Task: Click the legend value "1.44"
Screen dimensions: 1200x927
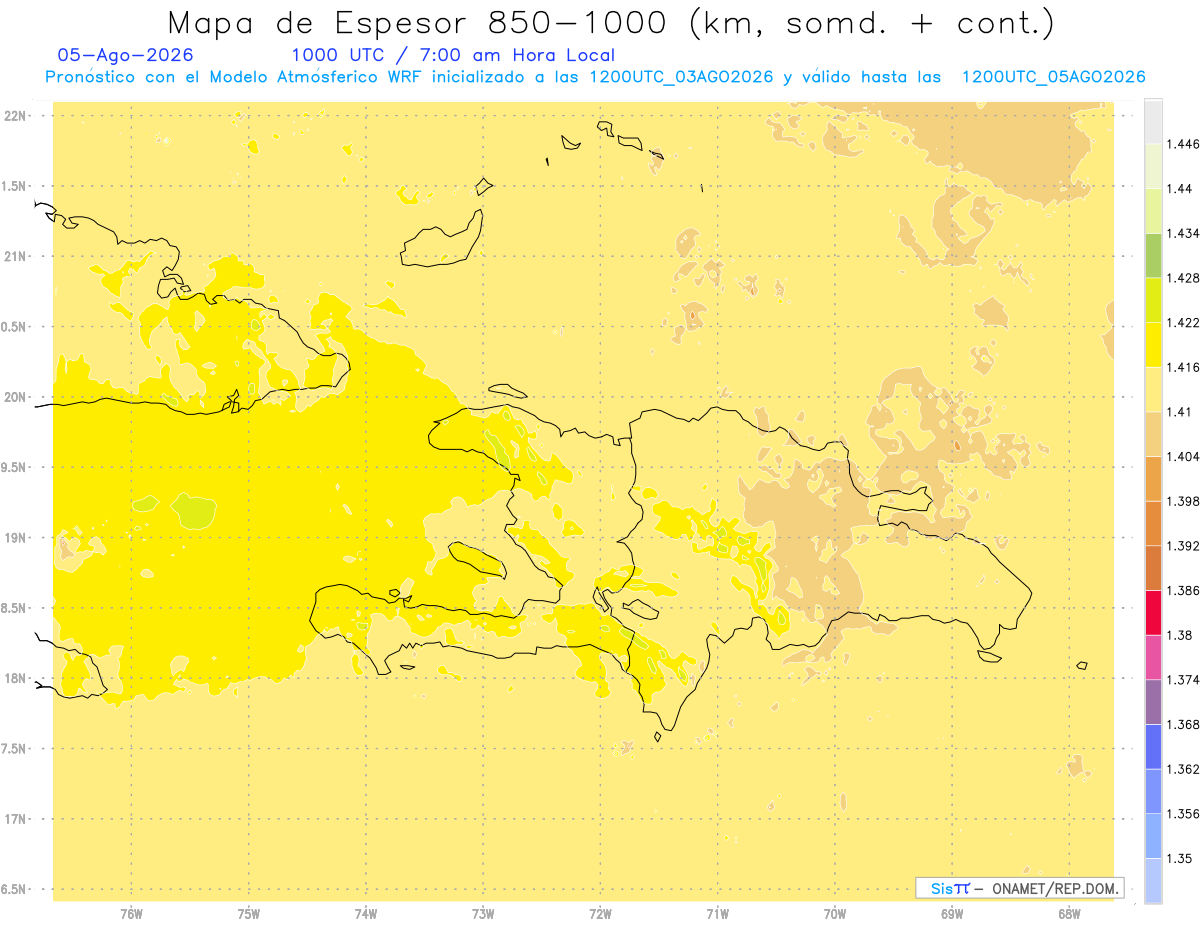Action: (x=1179, y=189)
